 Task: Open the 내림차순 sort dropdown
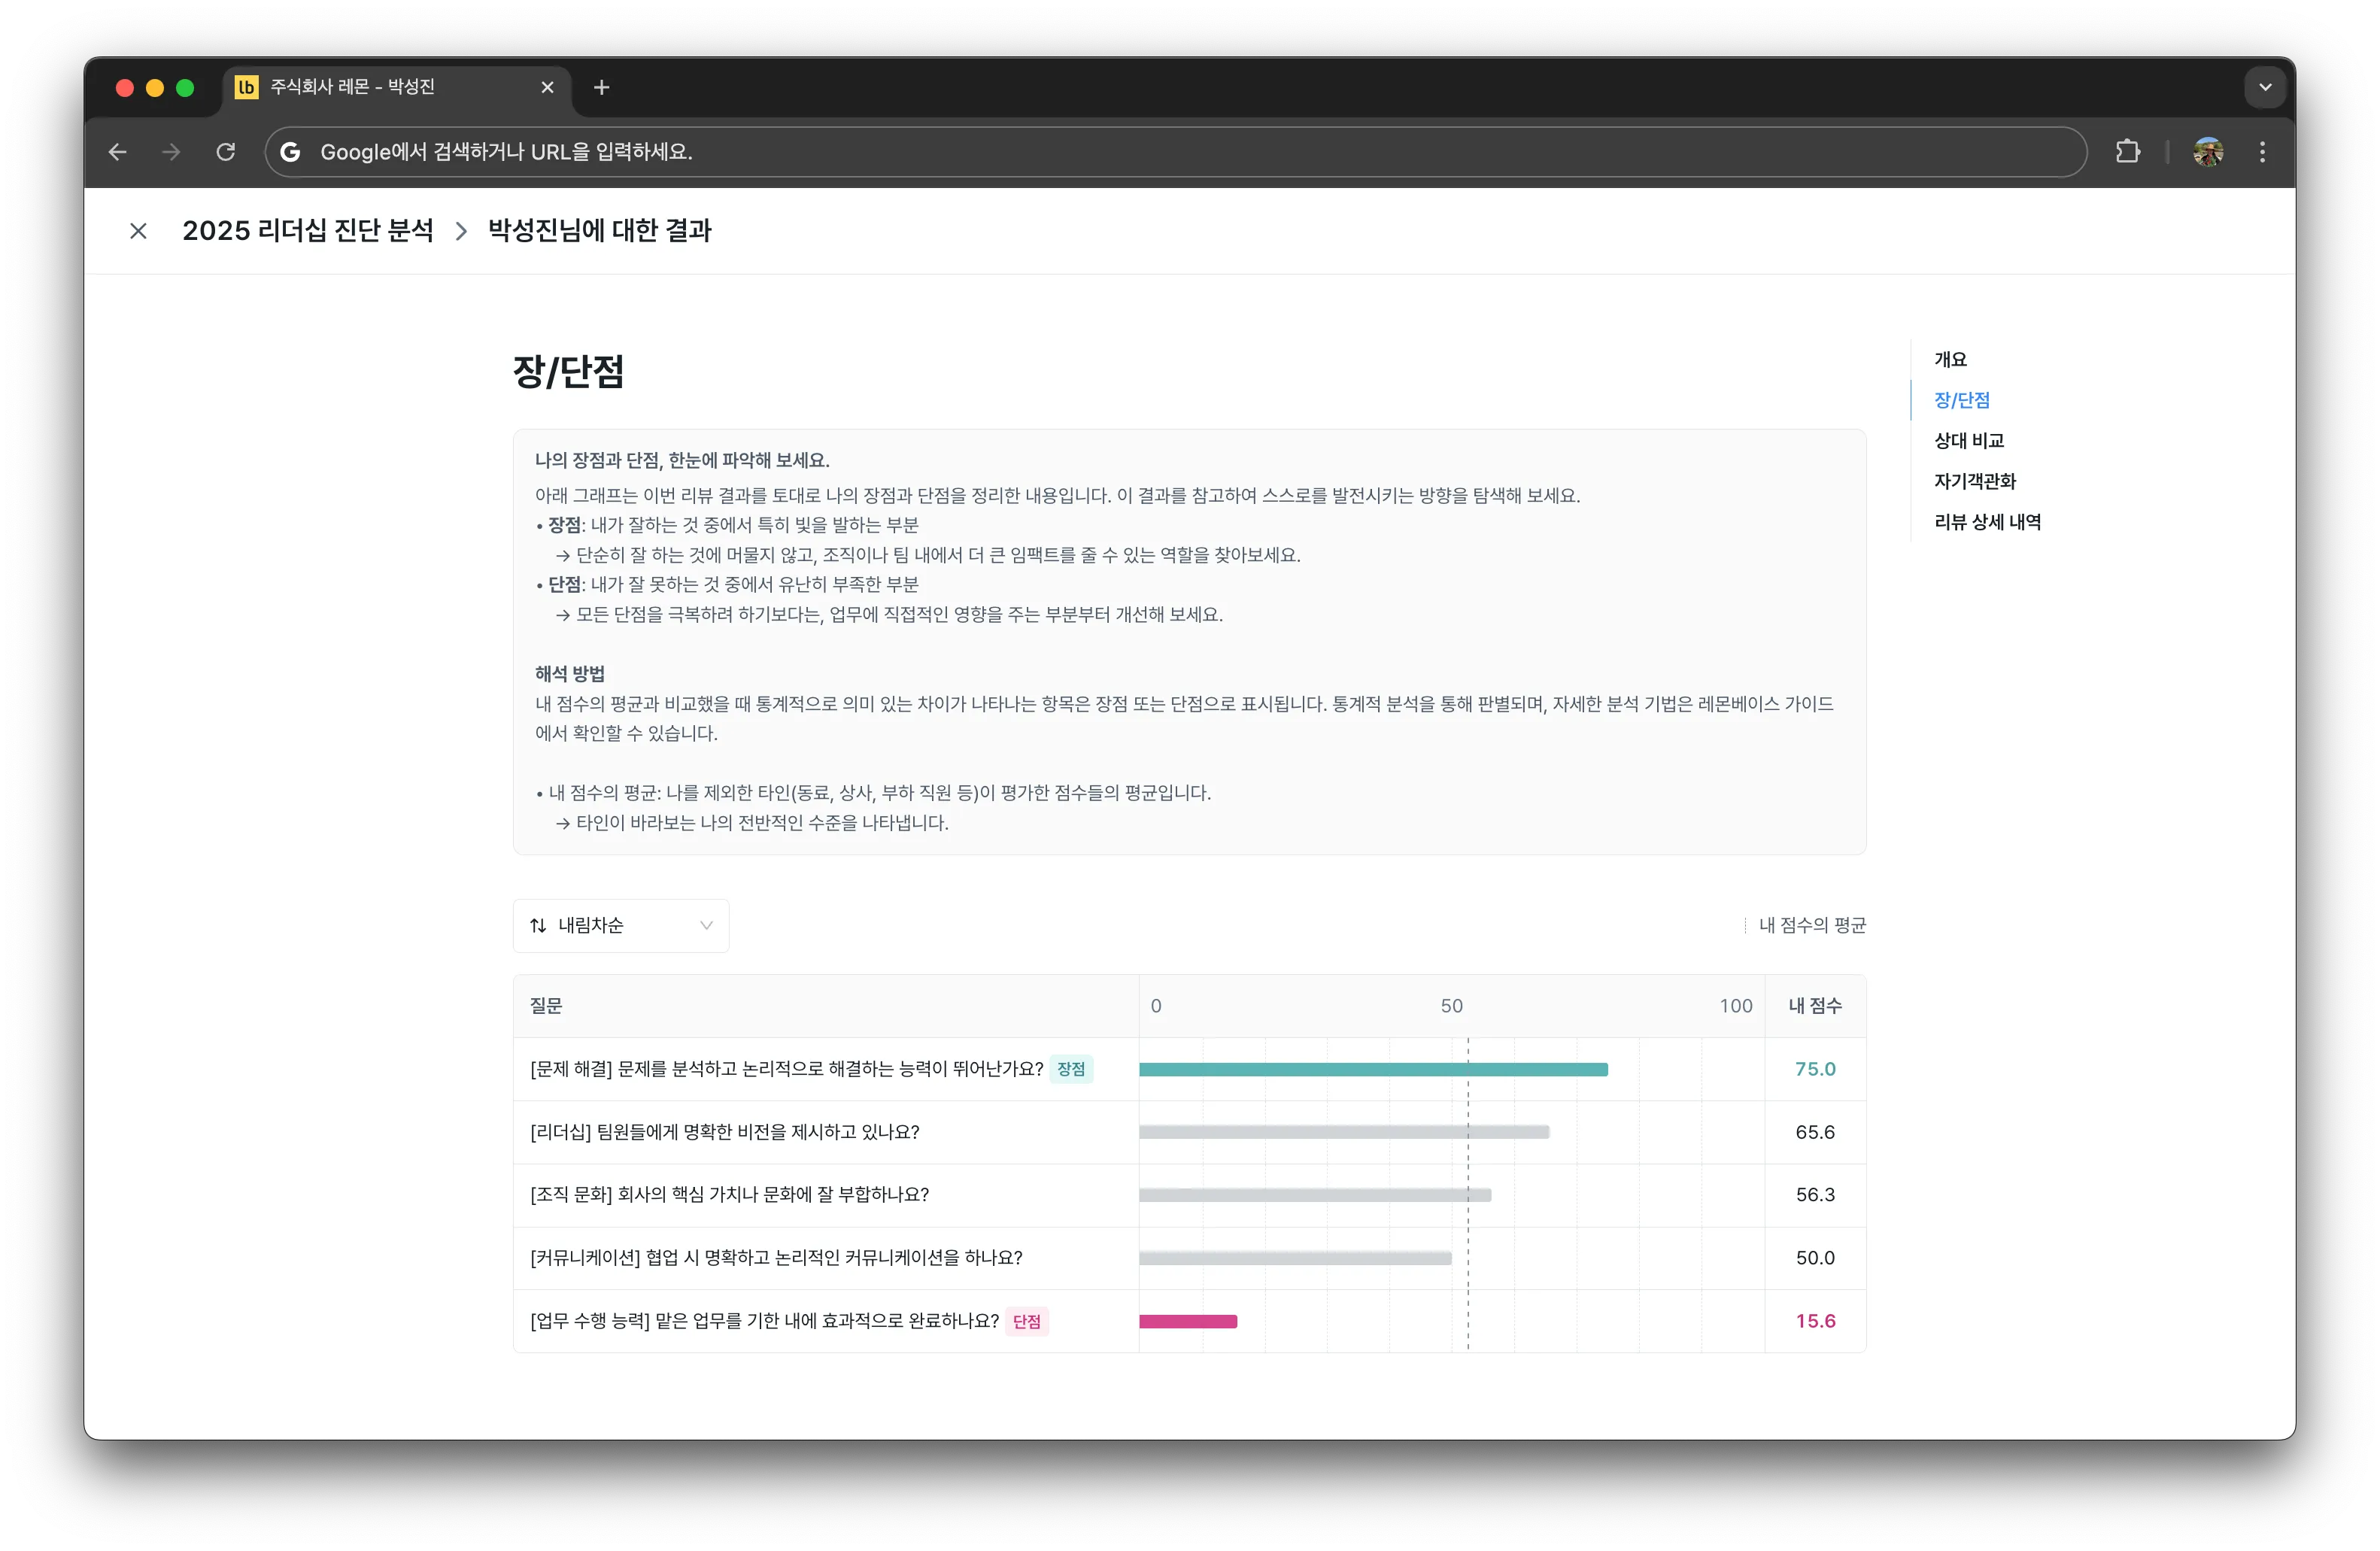tap(621, 925)
